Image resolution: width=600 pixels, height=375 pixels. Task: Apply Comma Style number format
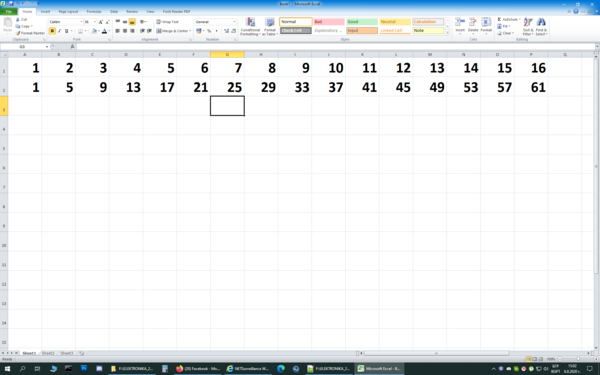[x=216, y=31]
